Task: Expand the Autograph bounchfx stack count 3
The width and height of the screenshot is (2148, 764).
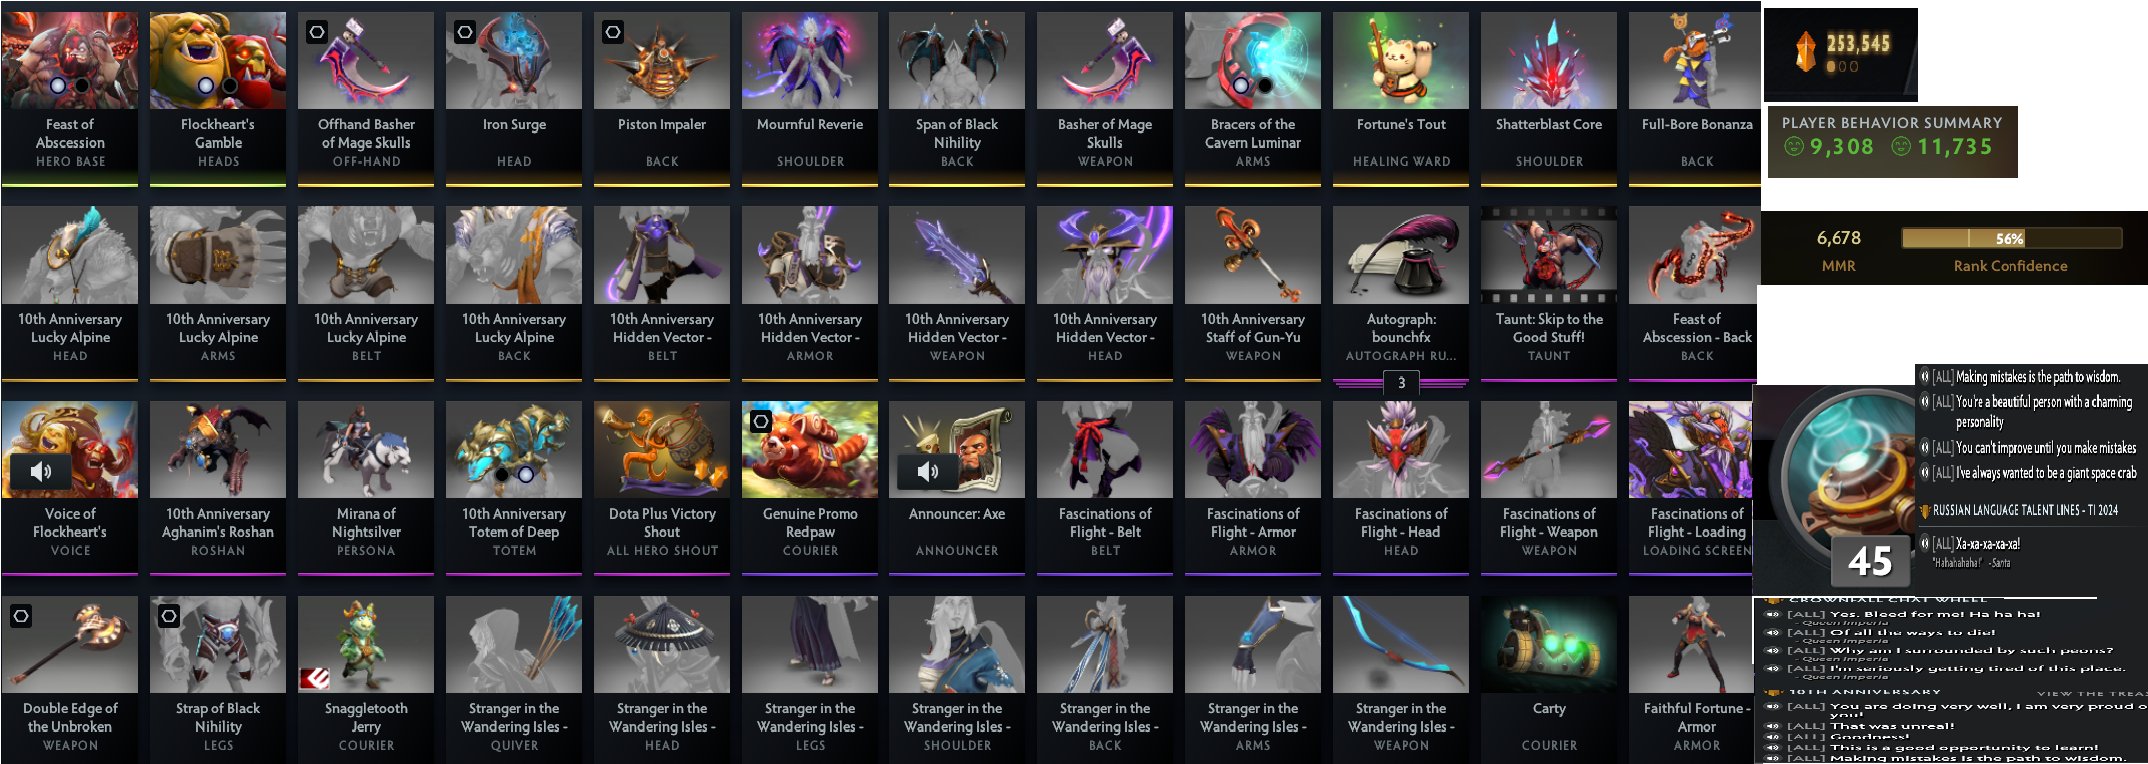Action: pyautogui.click(x=1401, y=383)
